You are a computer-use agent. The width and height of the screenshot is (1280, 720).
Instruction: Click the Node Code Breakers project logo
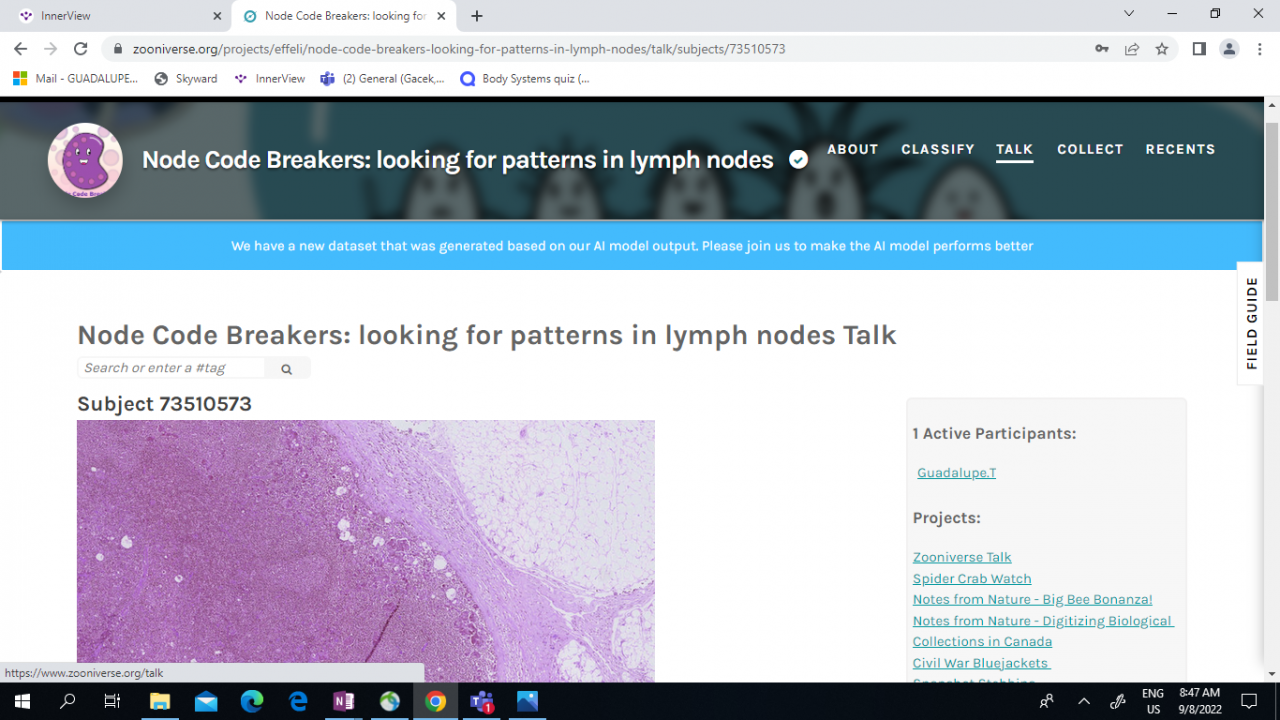[x=85, y=160]
